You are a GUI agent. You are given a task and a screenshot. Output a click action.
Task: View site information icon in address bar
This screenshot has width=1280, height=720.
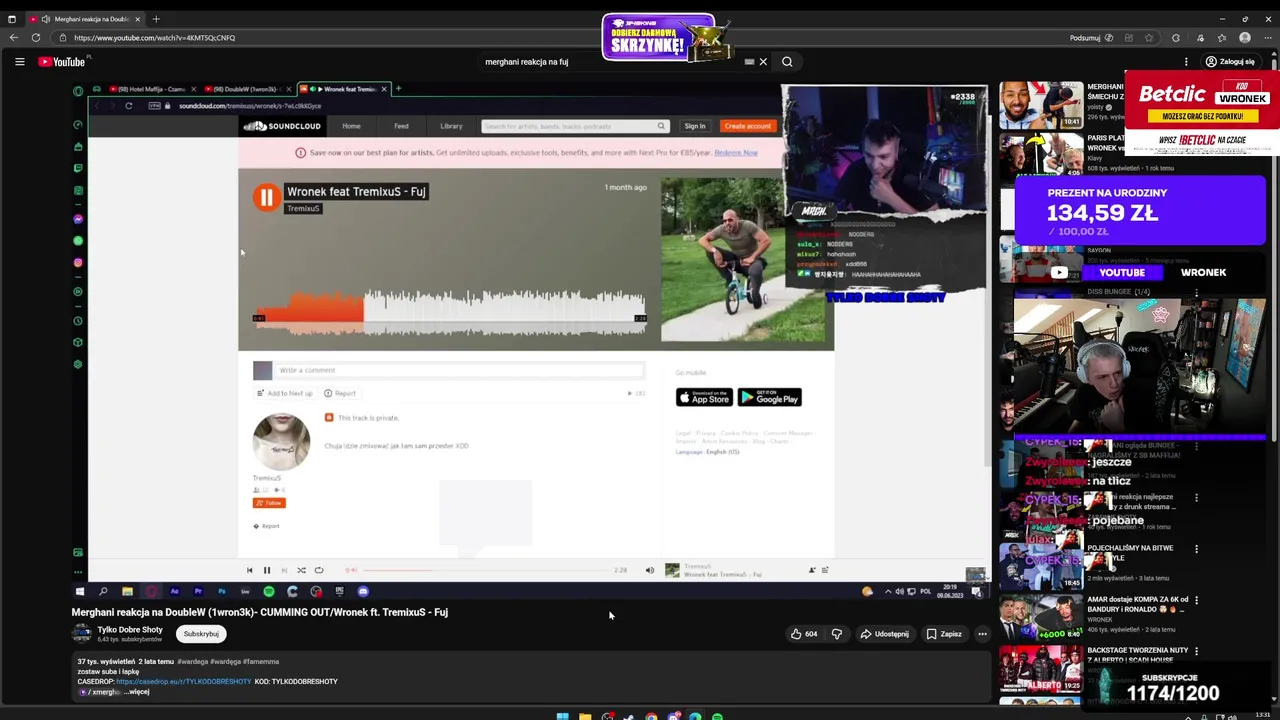(x=62, y=38)
